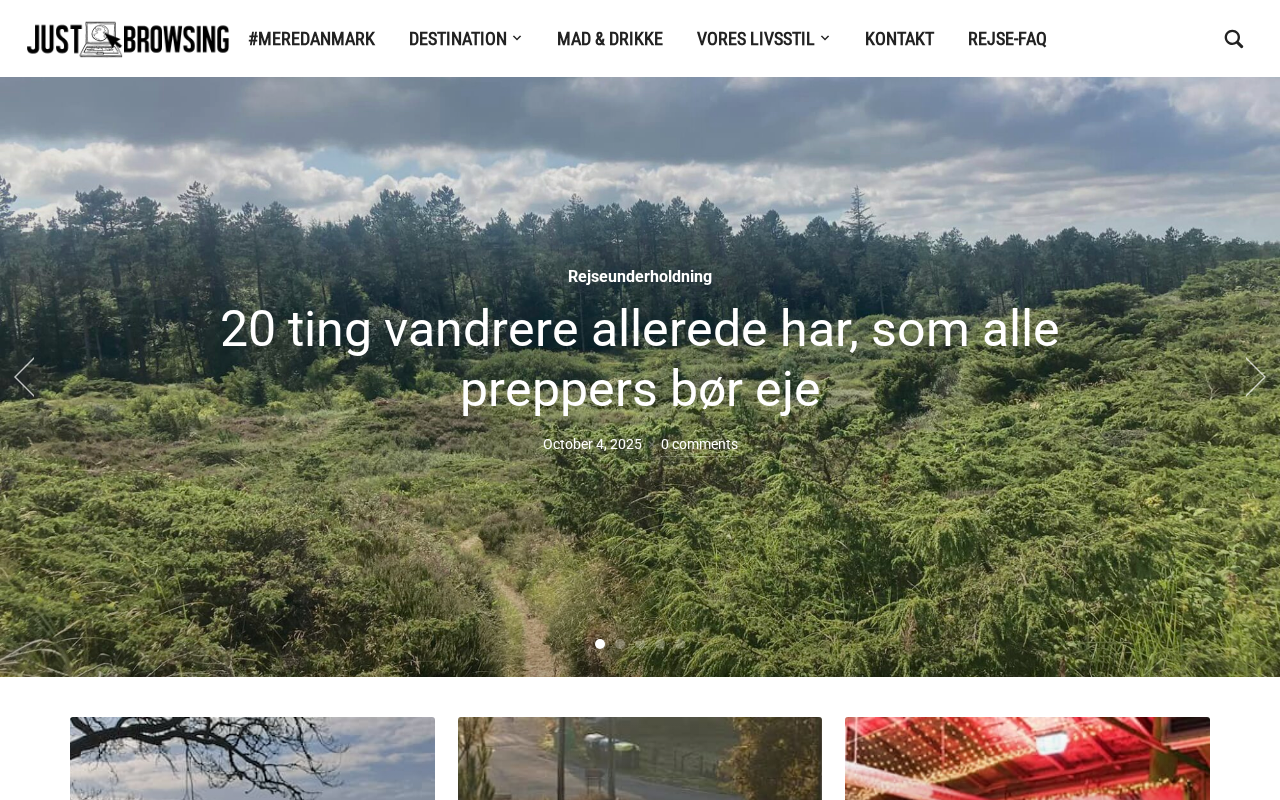
Task: Open the article thumbnail with red lights
Action: pos(1027,758)
